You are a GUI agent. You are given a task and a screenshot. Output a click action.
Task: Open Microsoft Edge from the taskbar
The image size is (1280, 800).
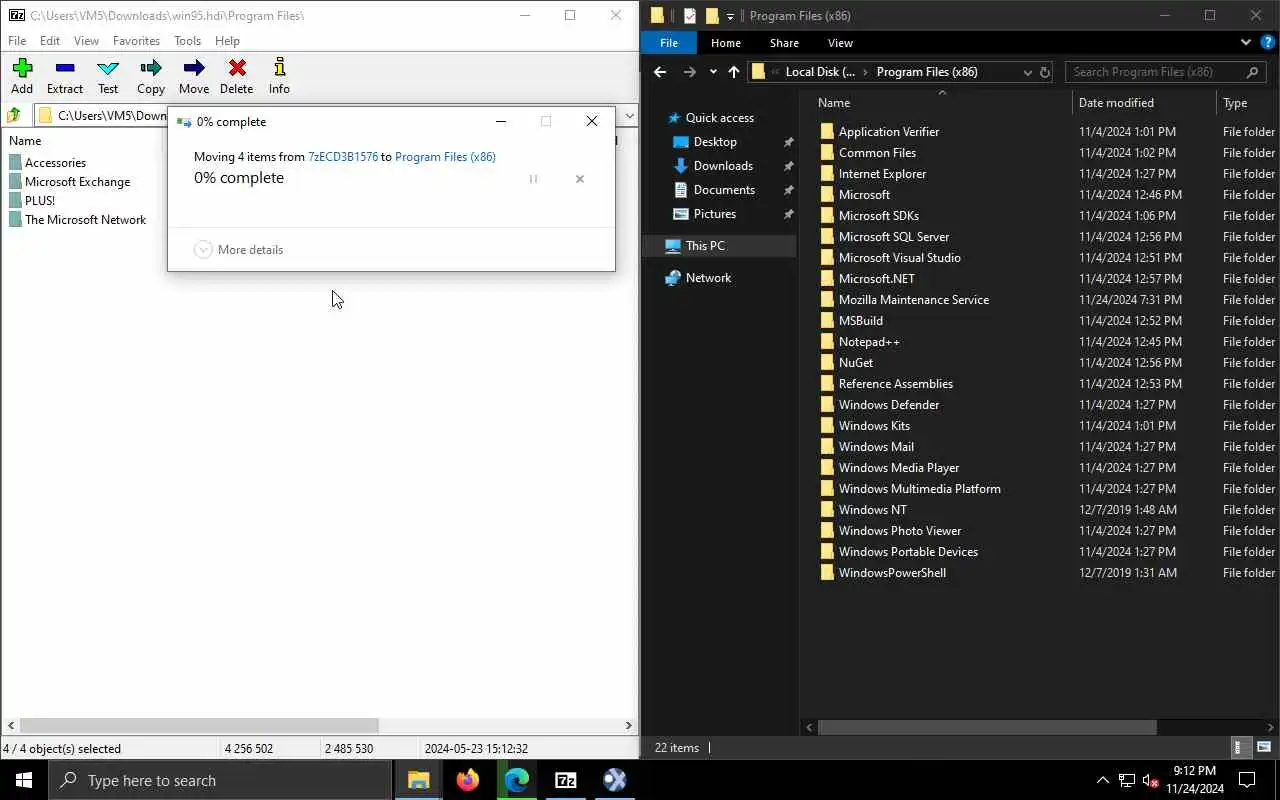[516, 780]
